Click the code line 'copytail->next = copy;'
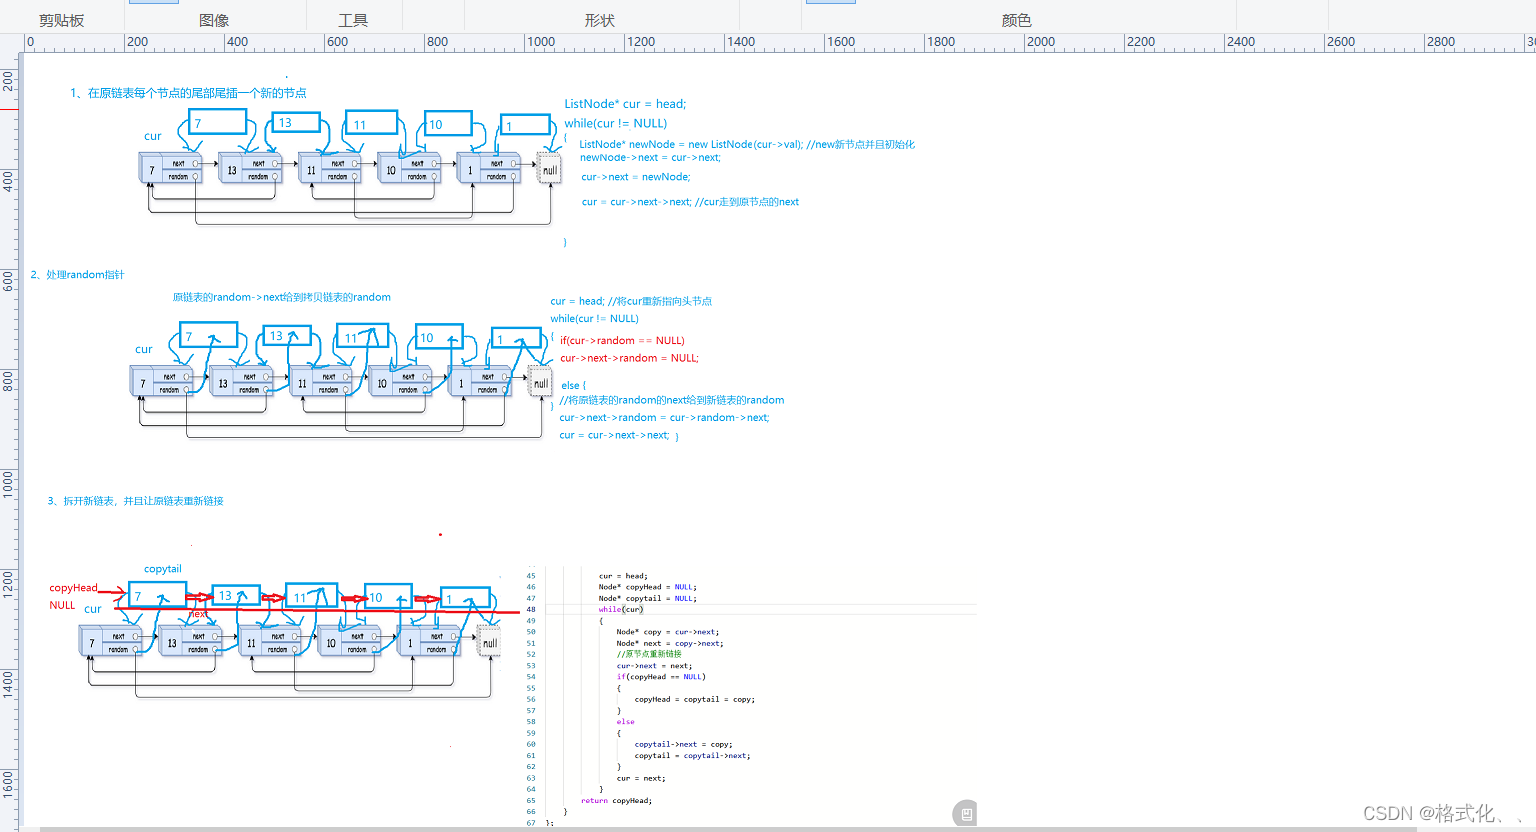Viewport: 1536px width, 832px height. tap(683, 745)
